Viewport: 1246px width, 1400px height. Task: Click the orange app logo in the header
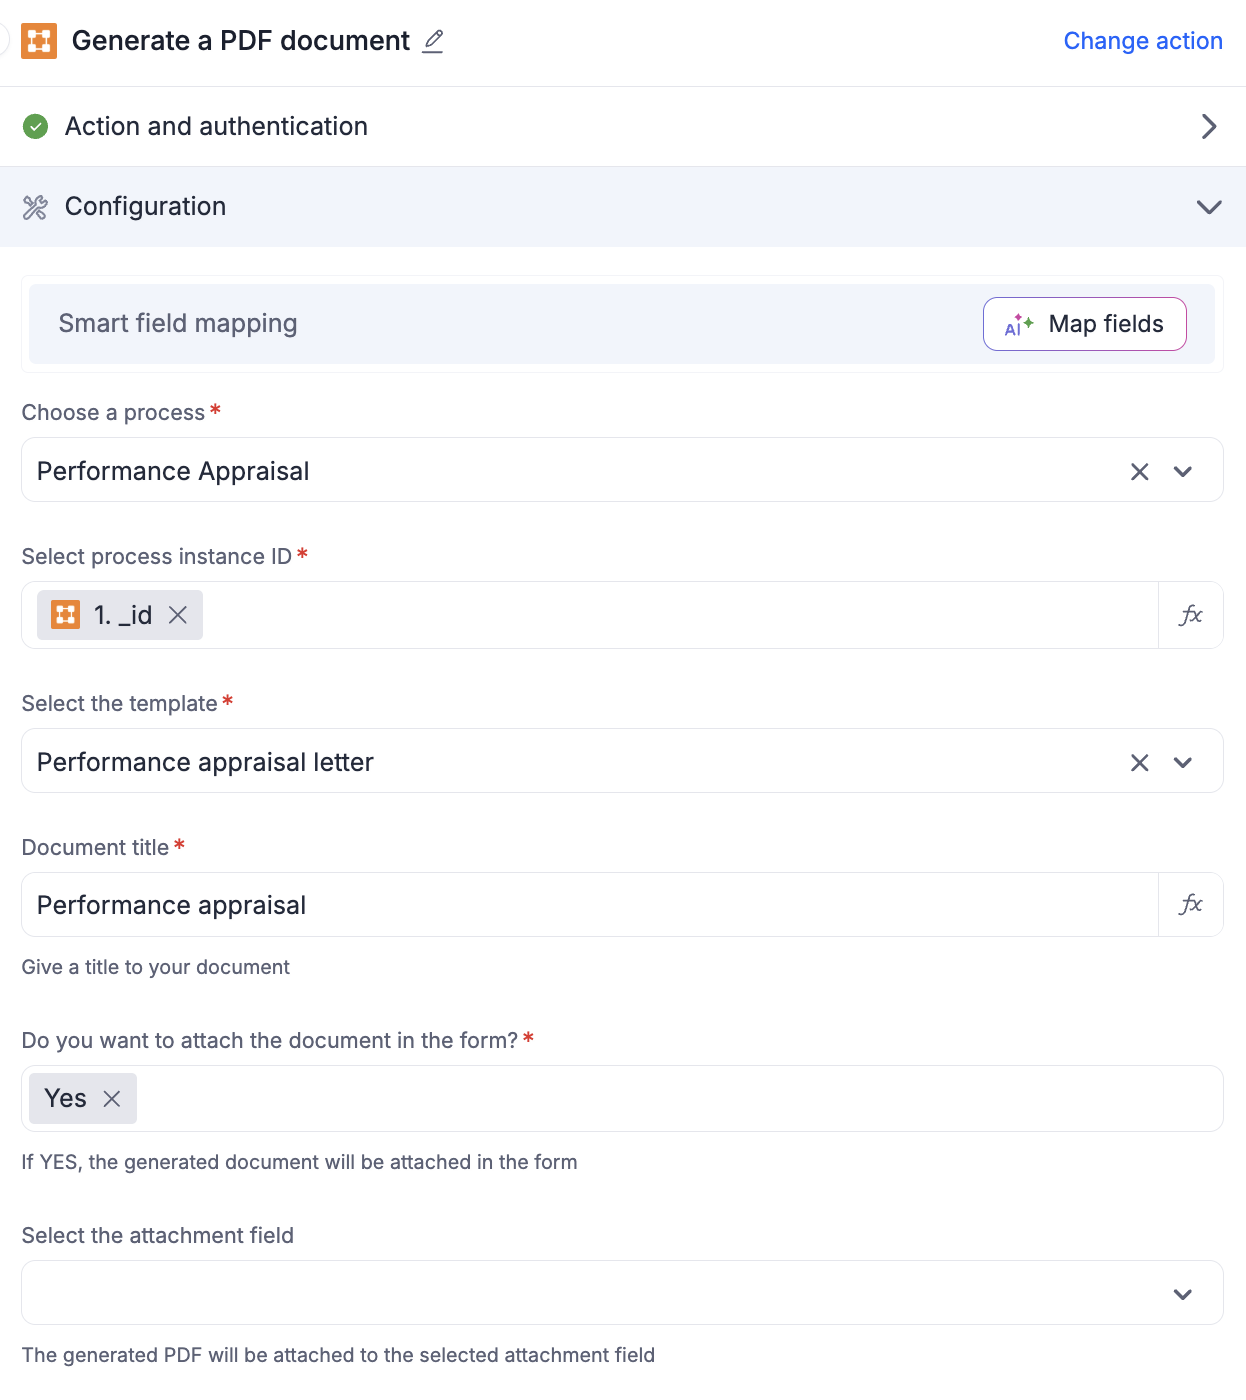(39, 41)
